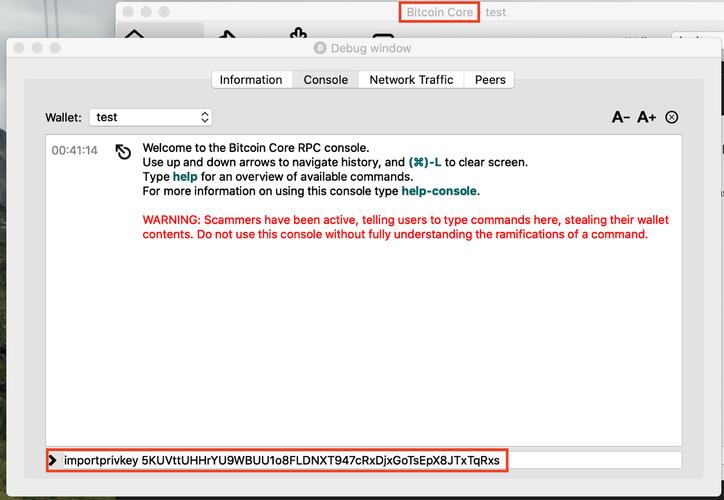724x500 pixels.
Task: Clear the console with the circled X icon
Action: (672, 117)
